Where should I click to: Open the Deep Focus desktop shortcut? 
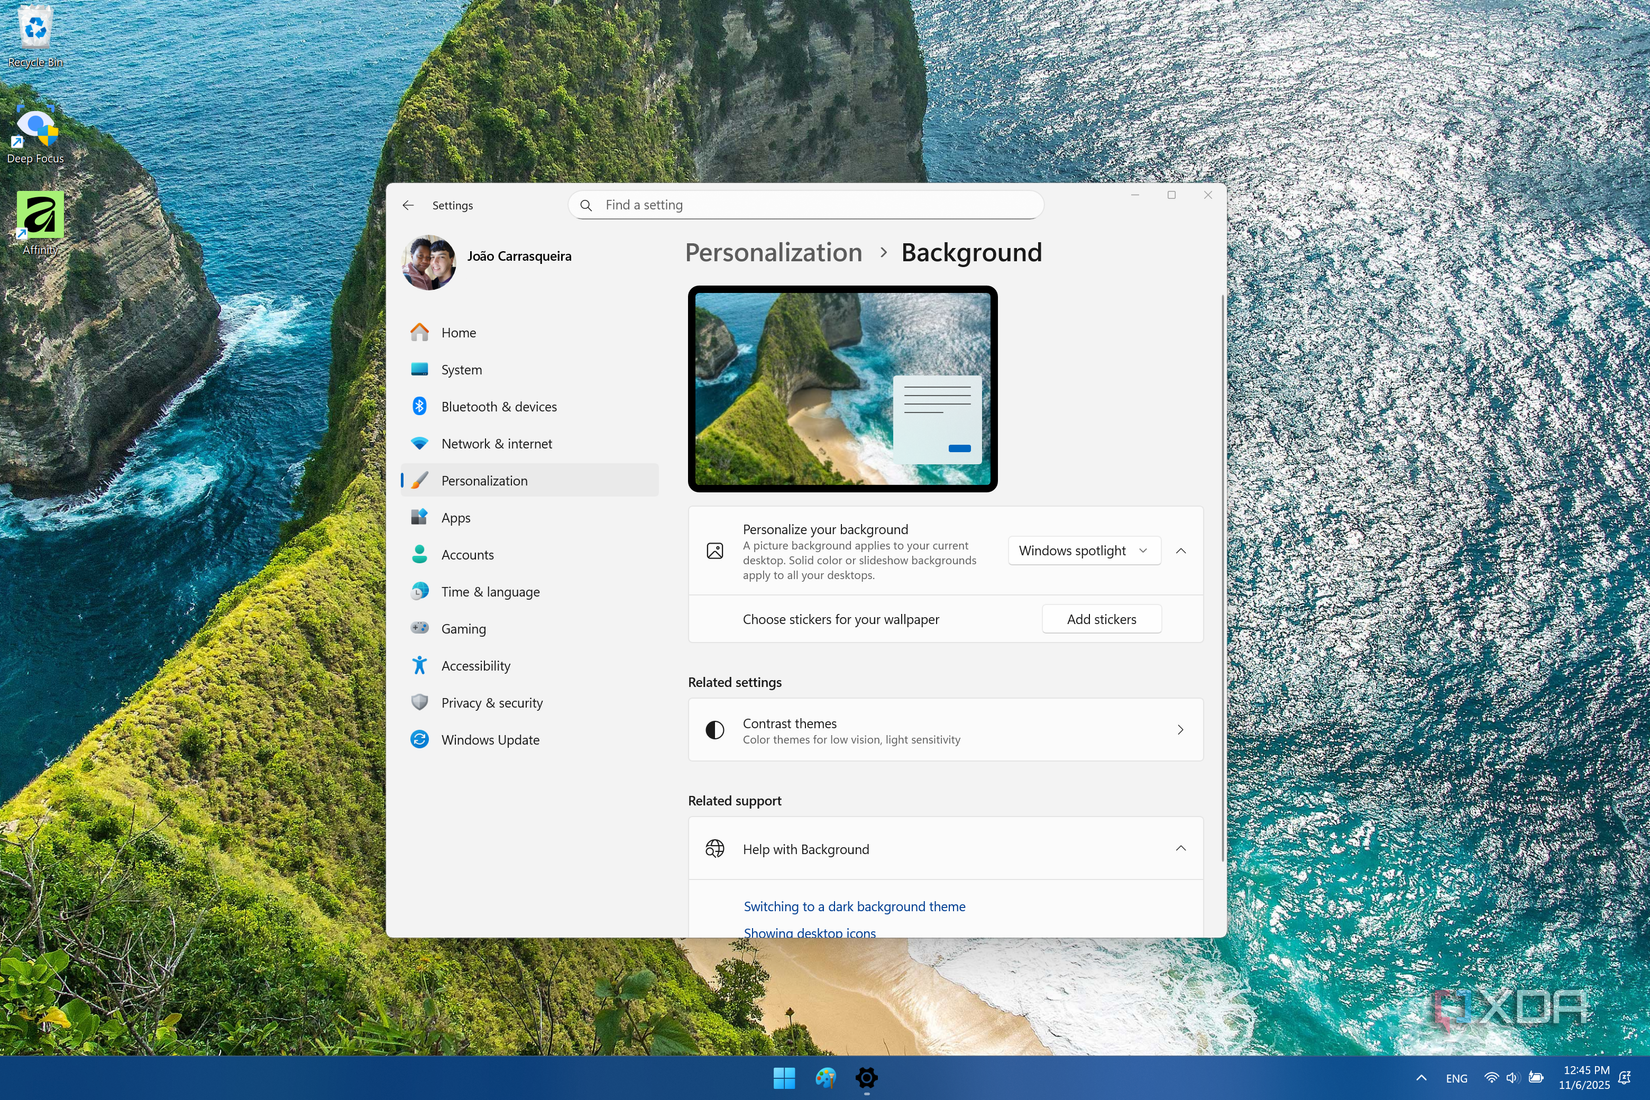pos(35,135)
